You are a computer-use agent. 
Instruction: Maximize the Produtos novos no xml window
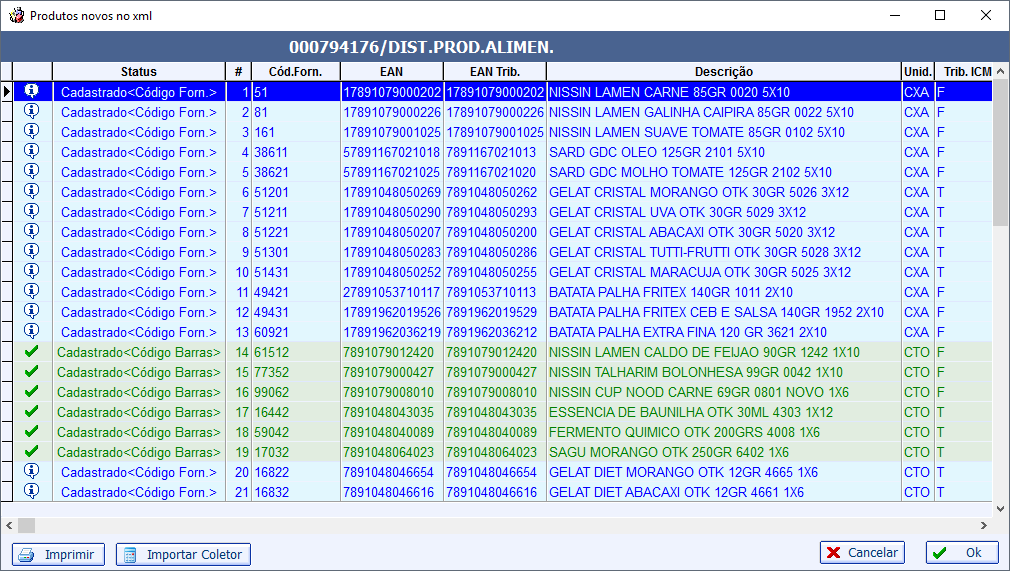click(x=940, y=15)
